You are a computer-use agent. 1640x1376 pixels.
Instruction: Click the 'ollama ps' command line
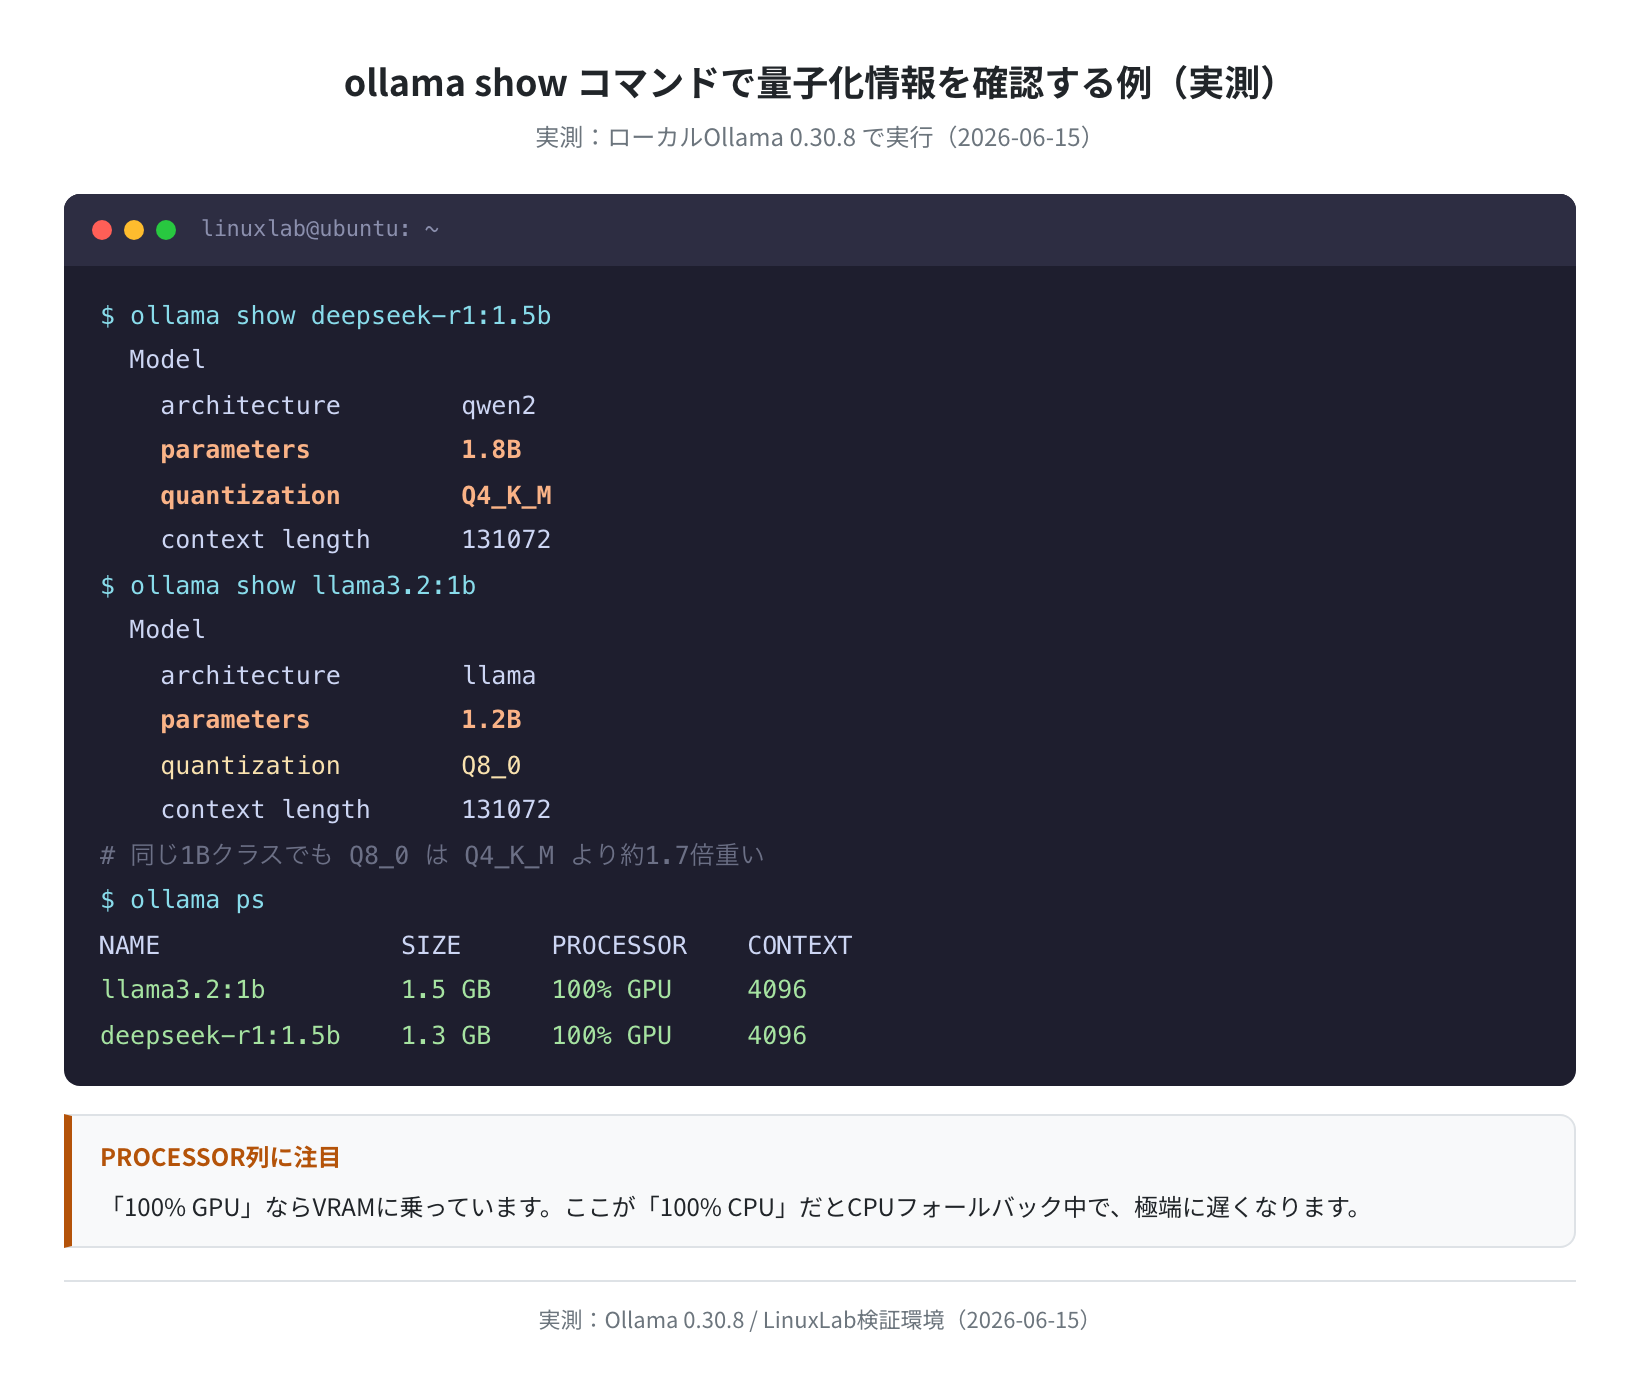click(x=182, y=900)
